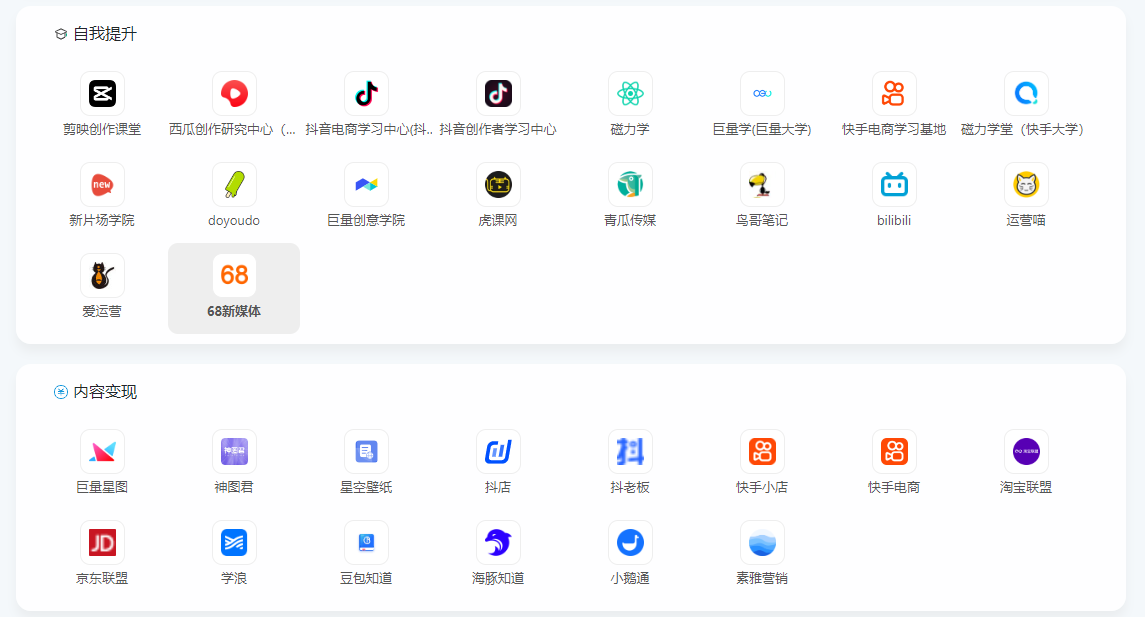Click the 内容变现 section heading
The image size is (1145, 617).
click(104, 392)
